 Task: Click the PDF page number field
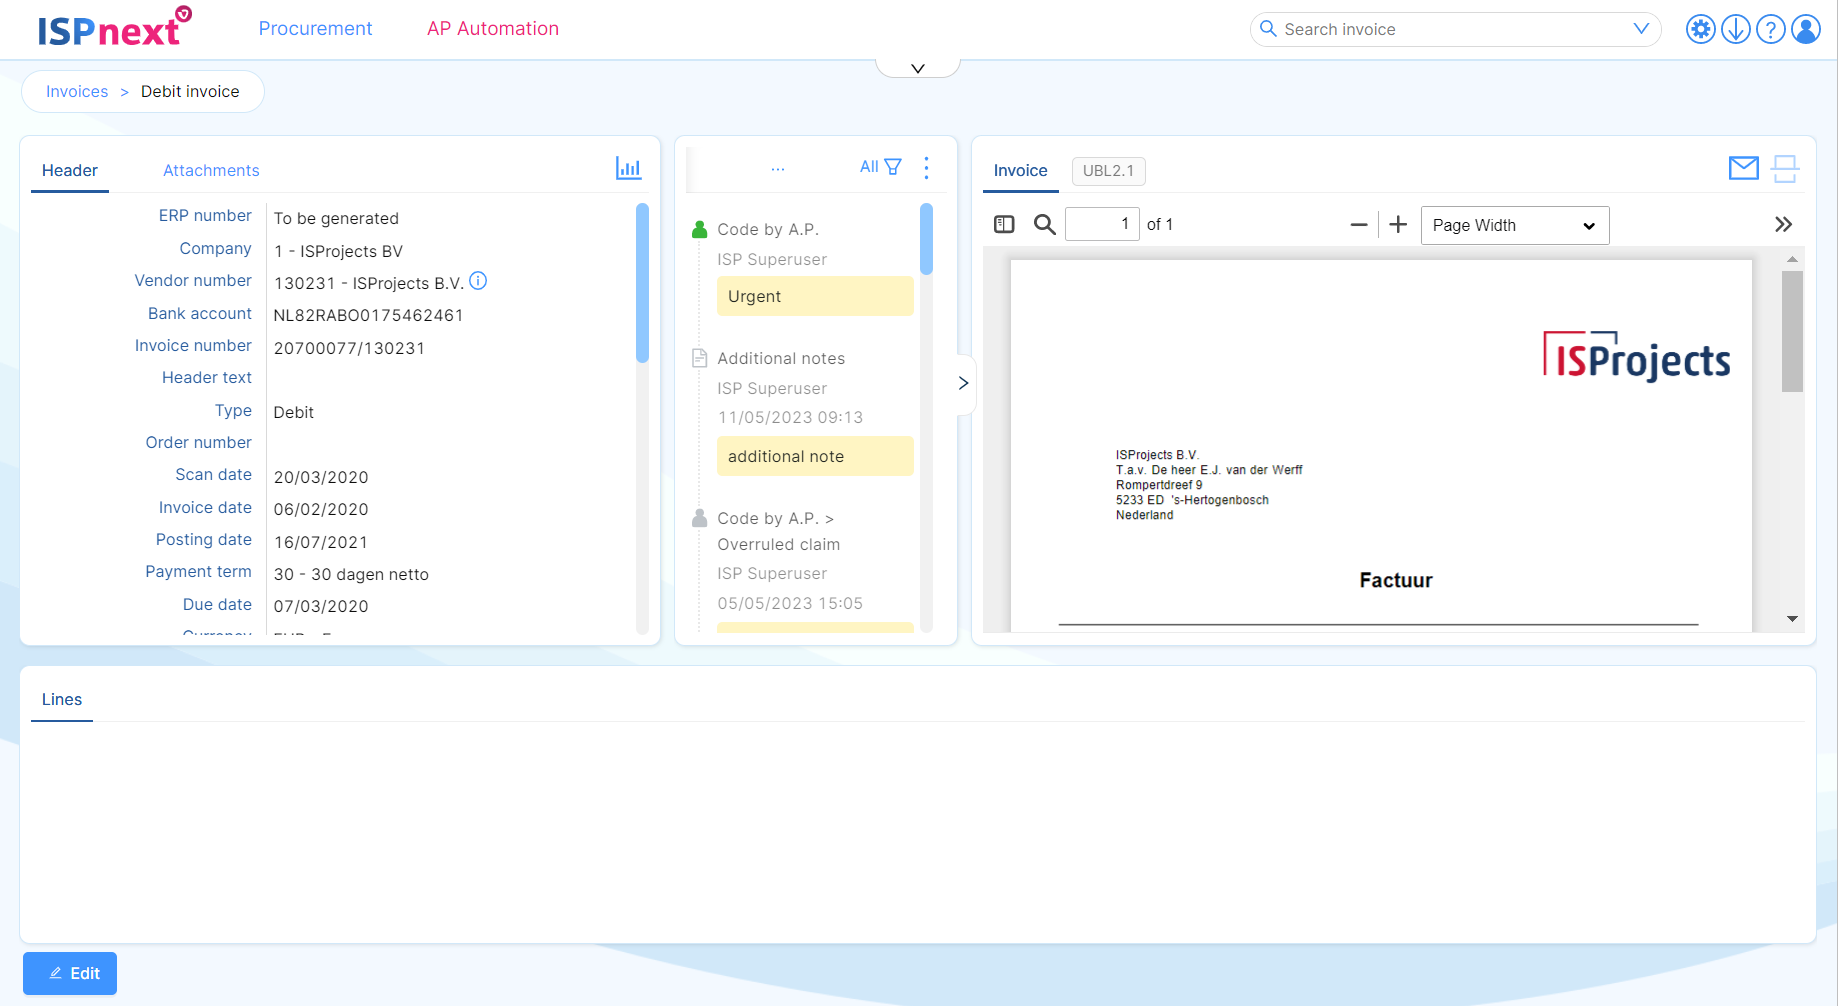(x=1102, y=224)
